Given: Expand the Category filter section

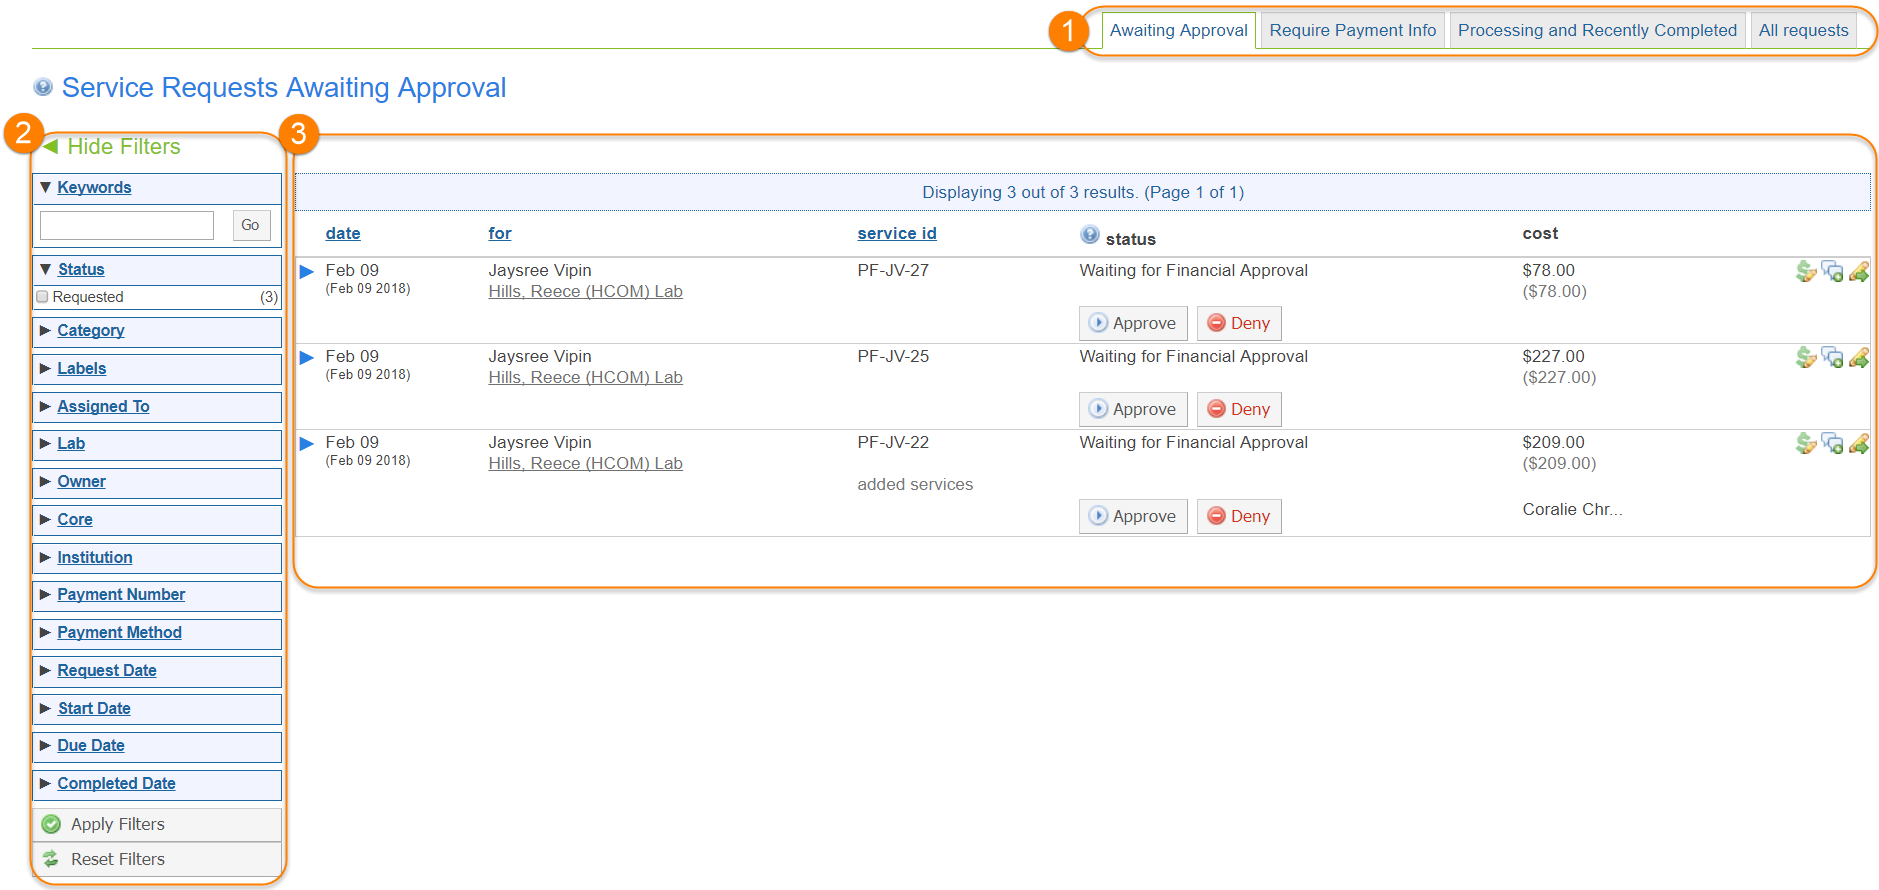Looking at the screenshot, I should click(90, 331).
